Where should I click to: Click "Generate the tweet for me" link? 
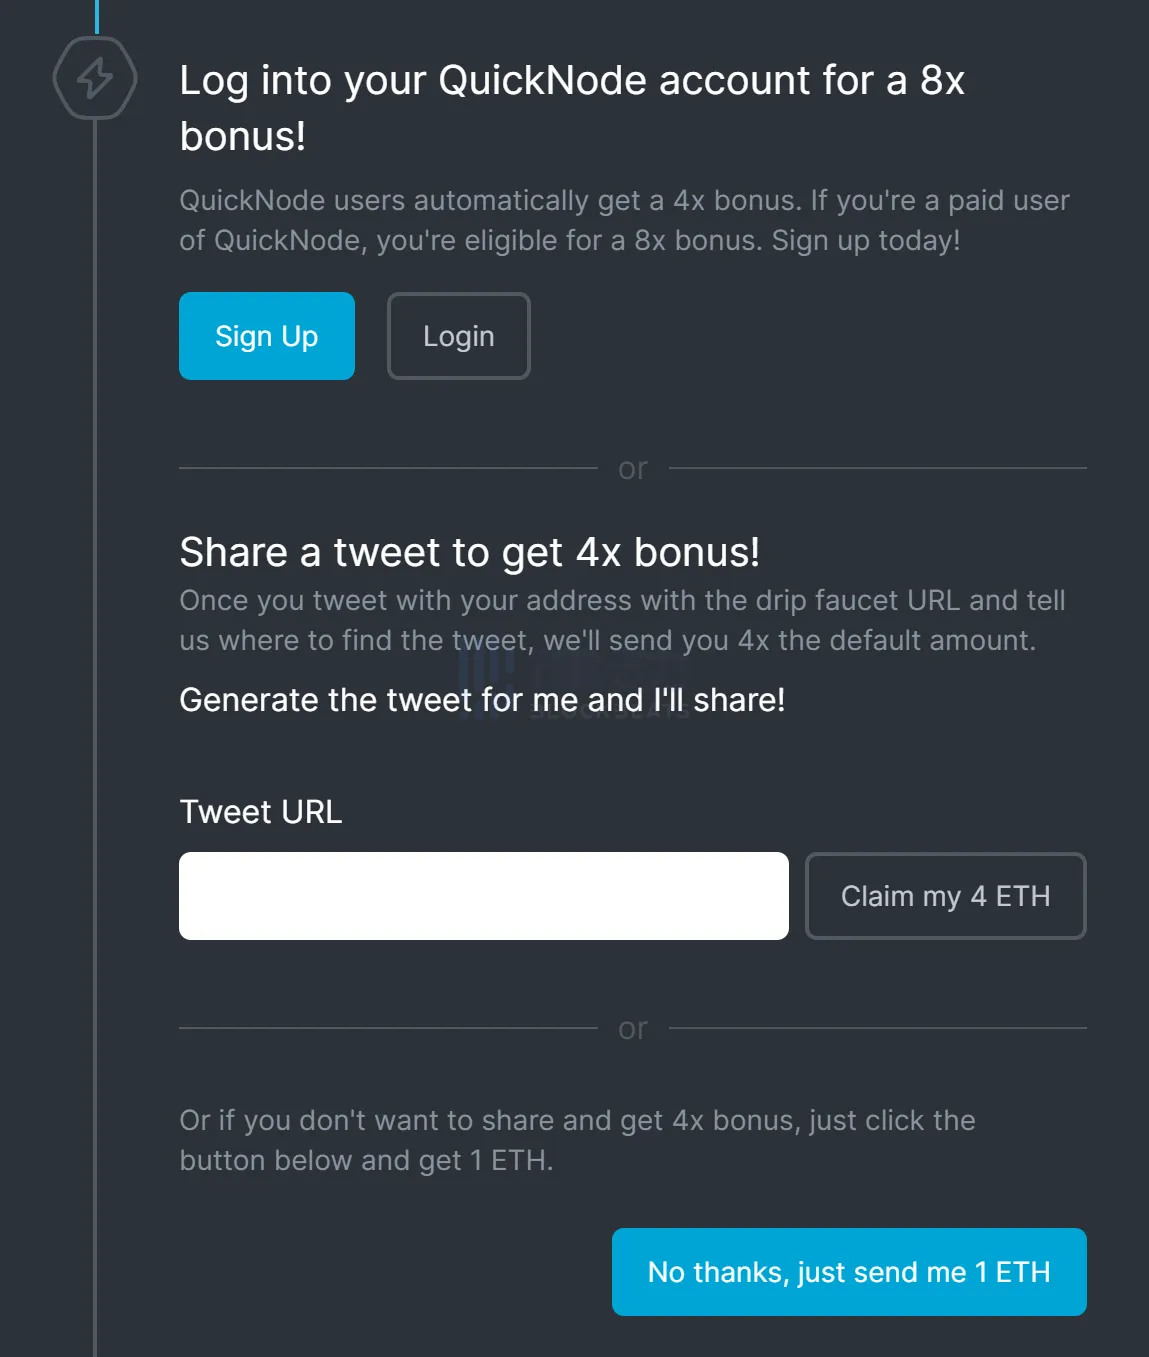tap(481, 700)
